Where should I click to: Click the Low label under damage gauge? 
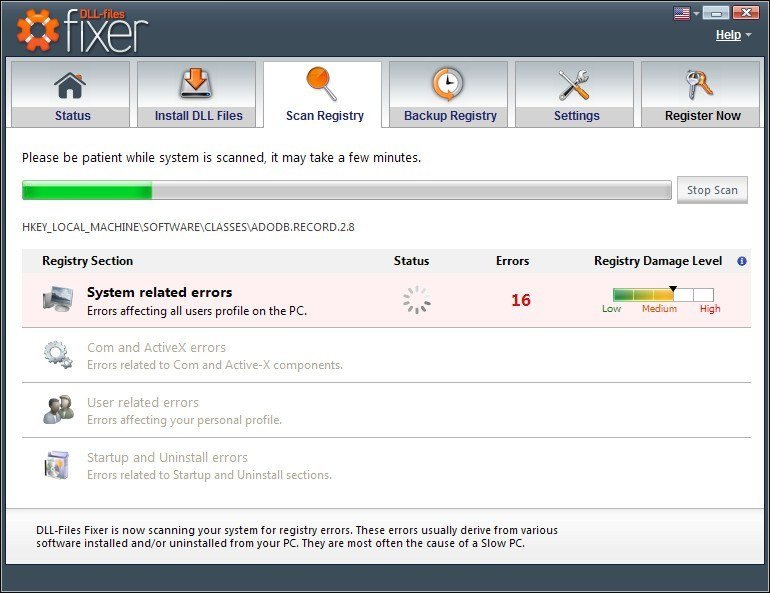click(611, 309)
